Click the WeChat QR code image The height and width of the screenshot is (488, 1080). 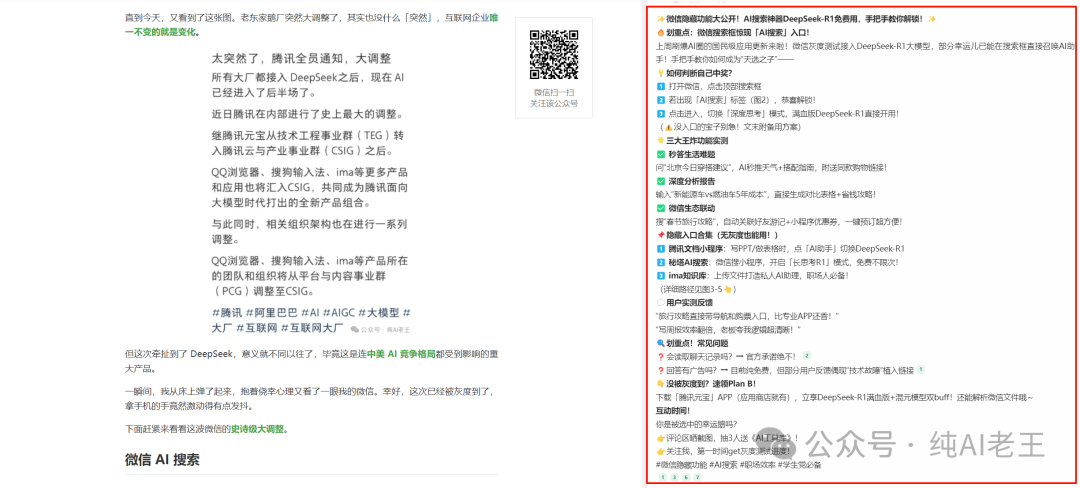pos(553,54)
